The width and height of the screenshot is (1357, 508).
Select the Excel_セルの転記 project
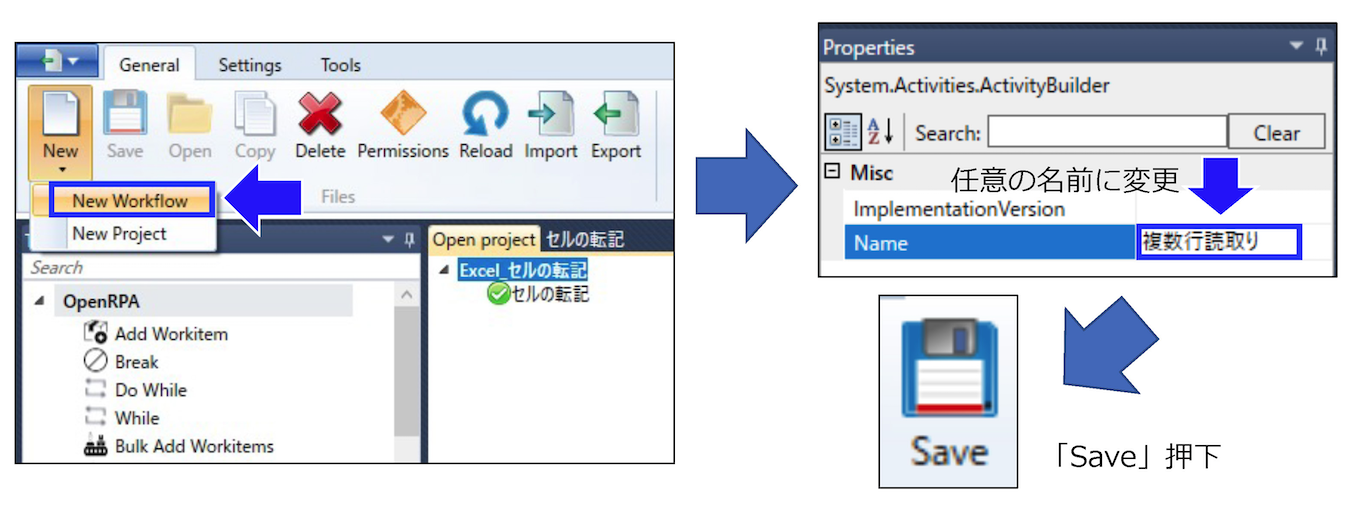tap(523, 271)
